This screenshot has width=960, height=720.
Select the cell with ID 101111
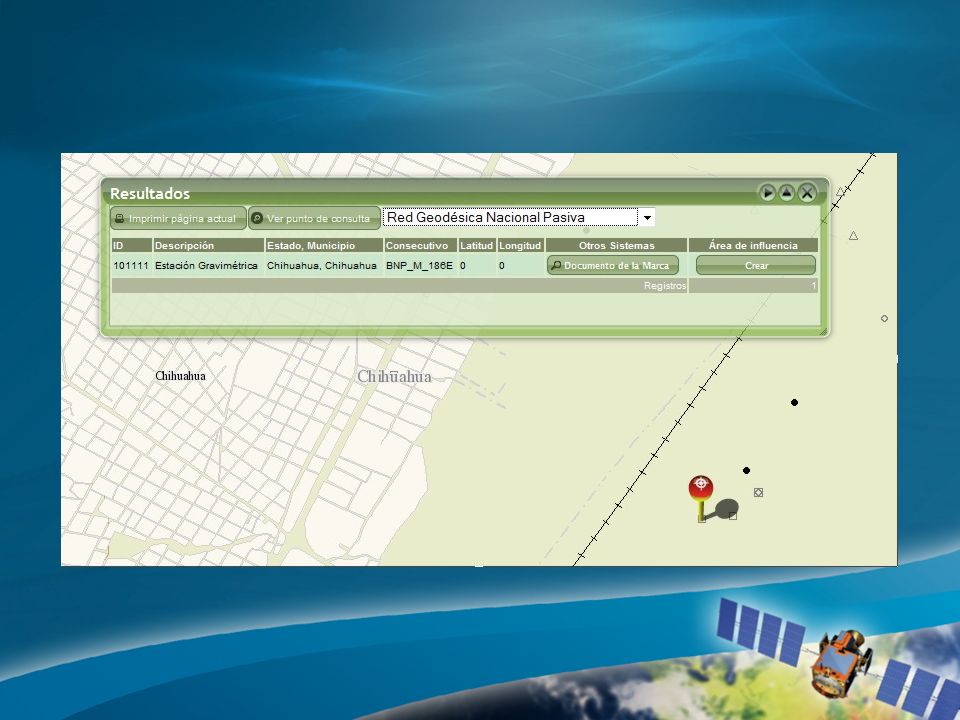point(132,266)
